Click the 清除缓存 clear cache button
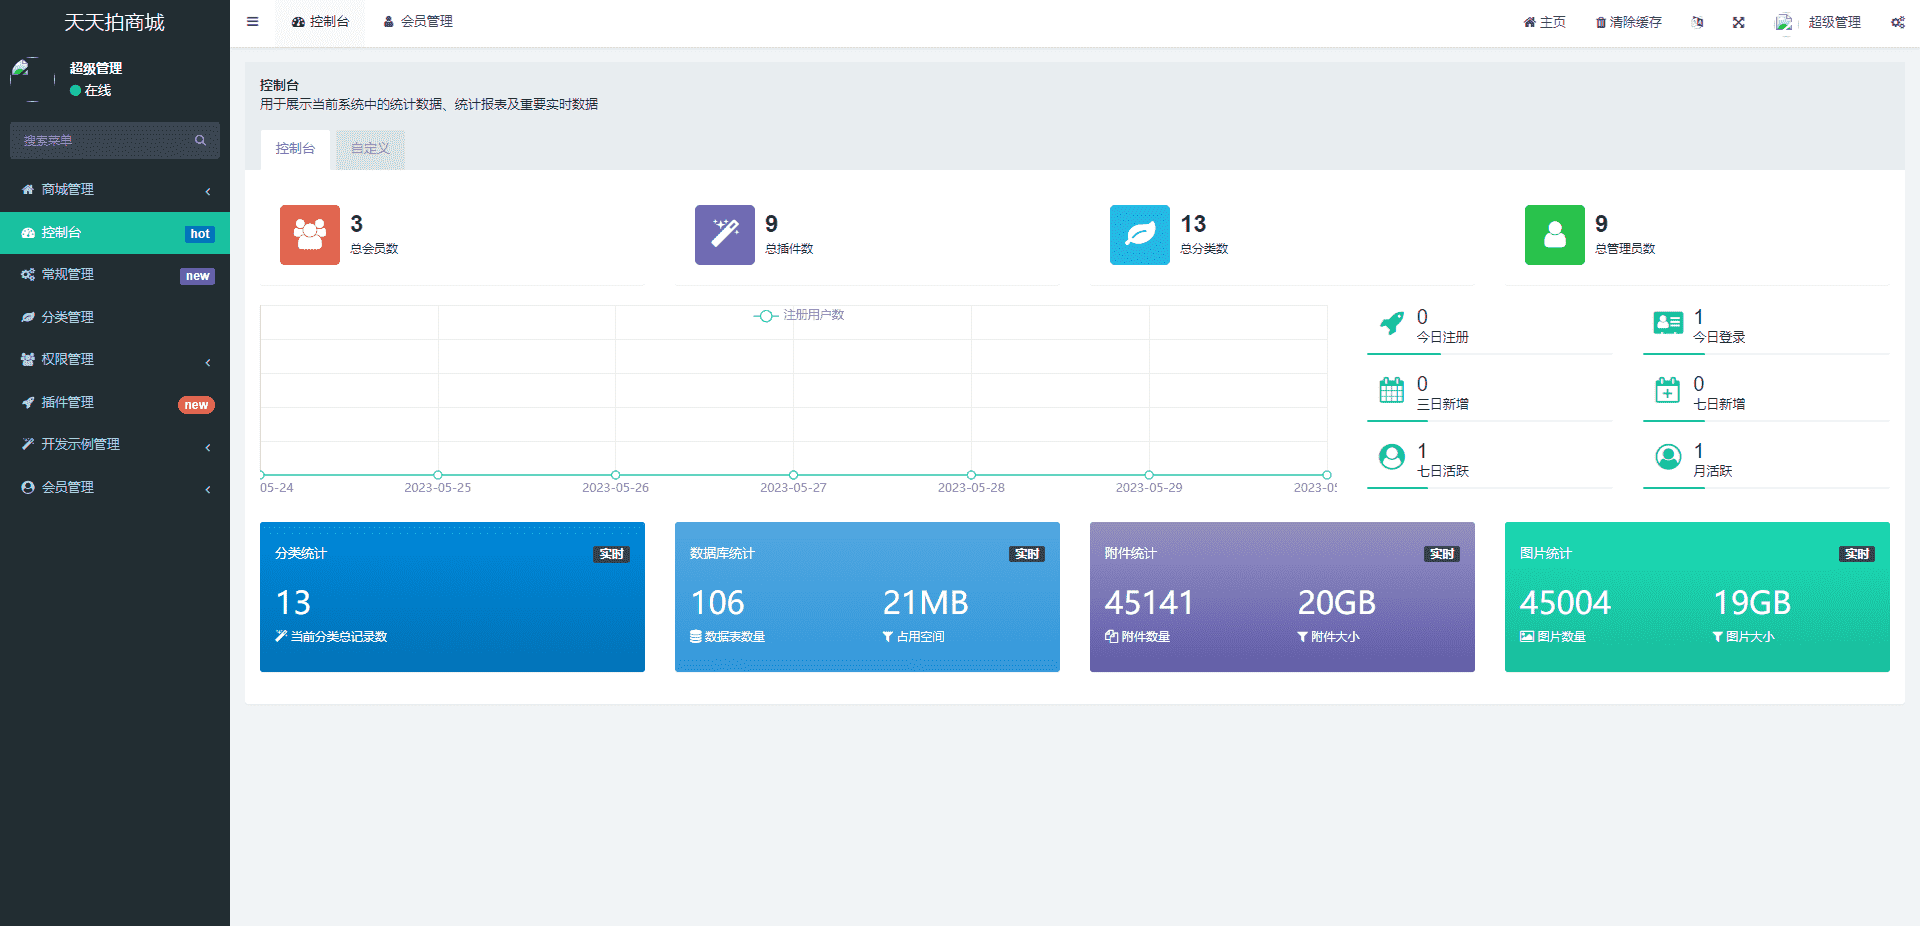The width and height of the screenshot is (1920, 926). click(x=1628, y=22)
